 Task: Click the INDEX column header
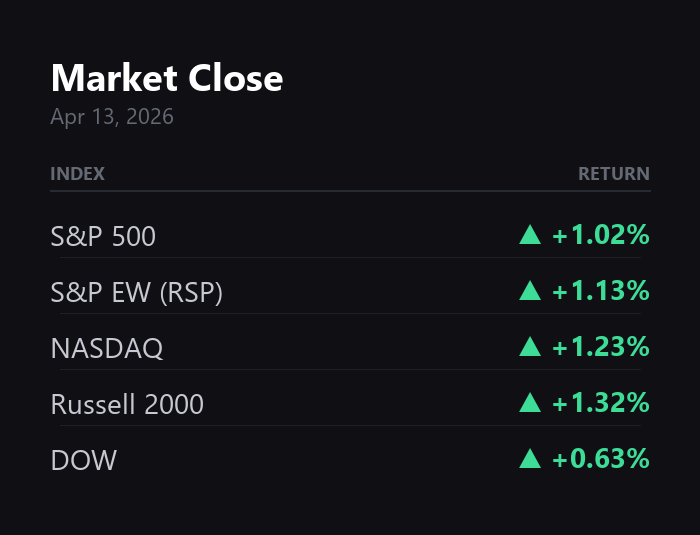click(x=77, y=173)
